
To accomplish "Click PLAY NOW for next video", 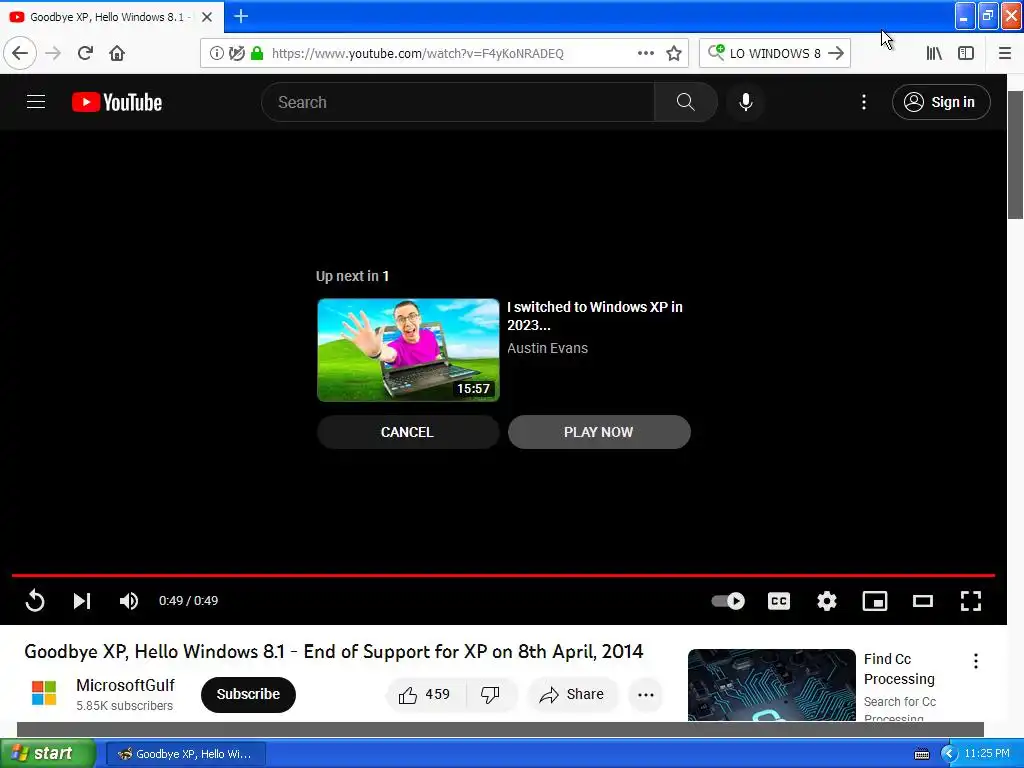I will click(599, 432).
